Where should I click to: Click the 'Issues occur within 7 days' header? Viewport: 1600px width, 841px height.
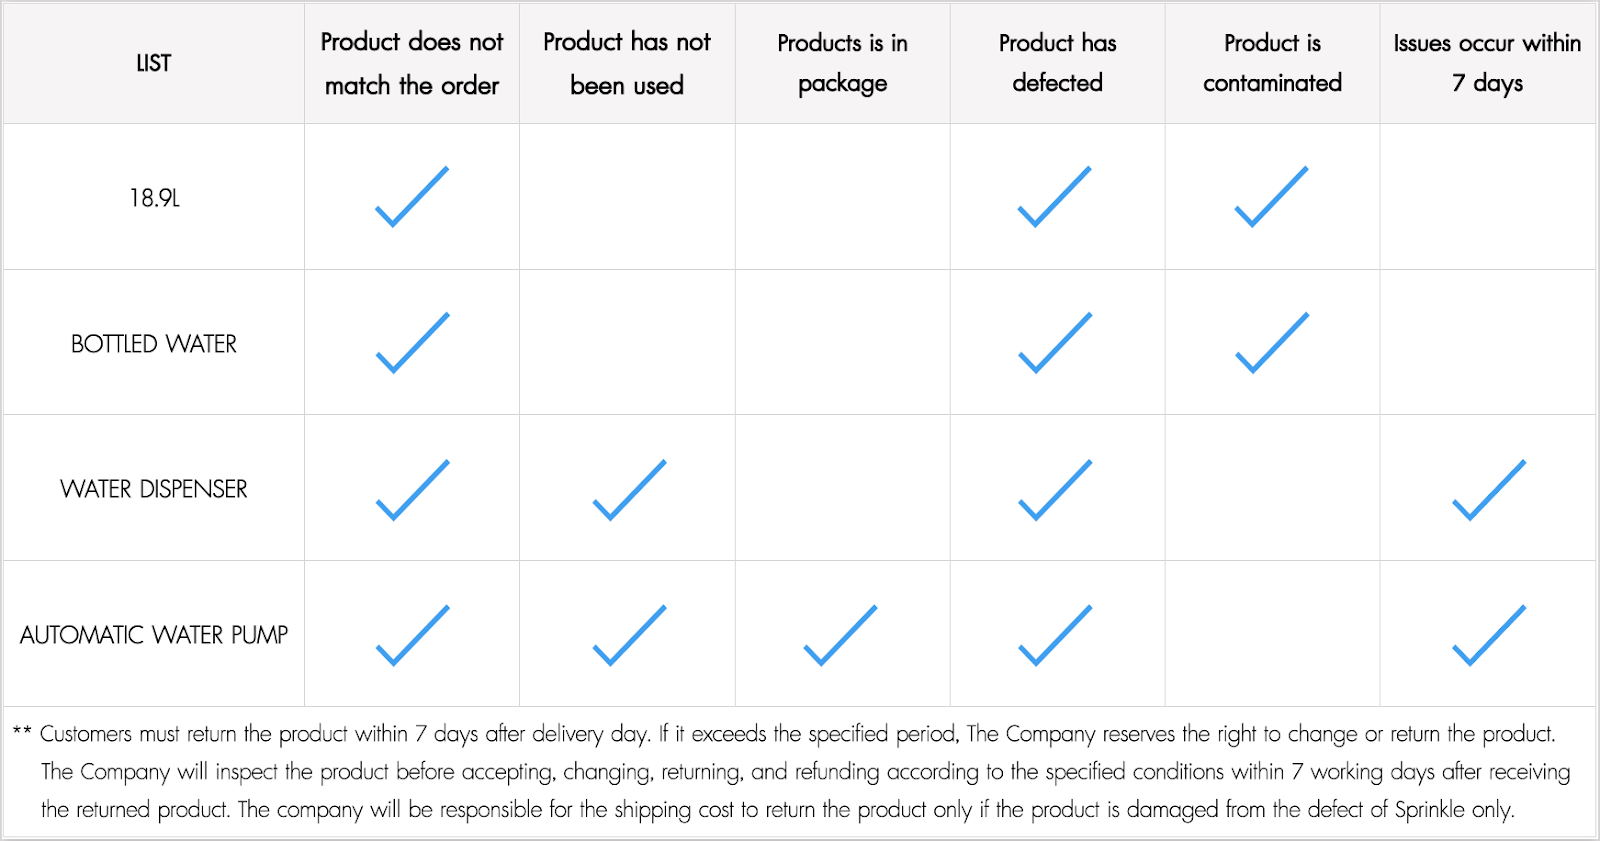pyautogui.click(x=1487, y=64)
